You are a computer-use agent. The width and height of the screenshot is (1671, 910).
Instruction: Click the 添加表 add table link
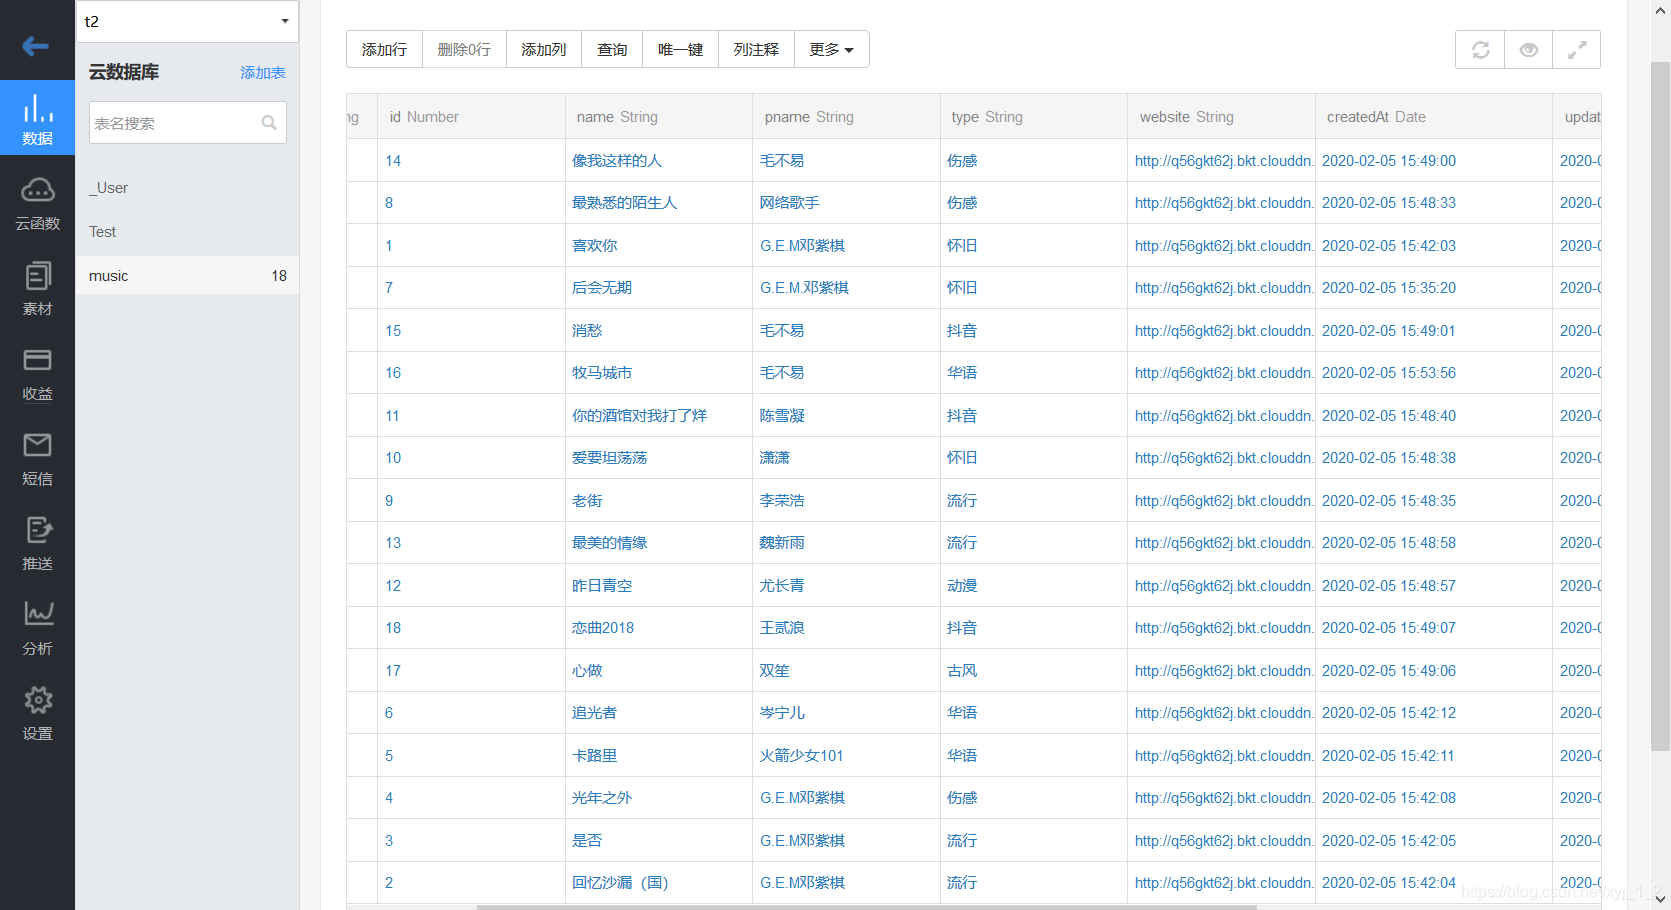[x=263, y=72]
